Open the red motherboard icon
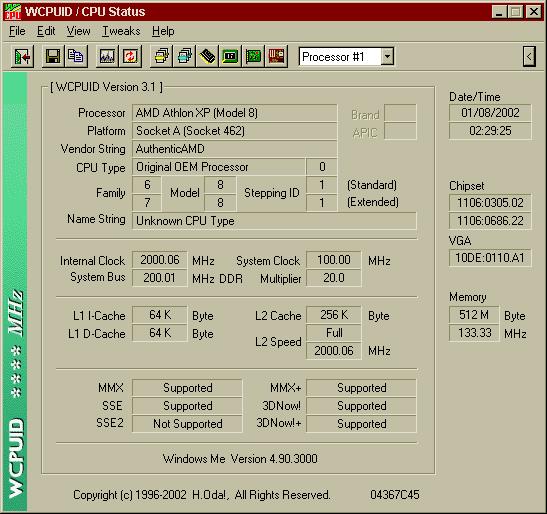Screen dimensions: 547x514 [276, 56]
